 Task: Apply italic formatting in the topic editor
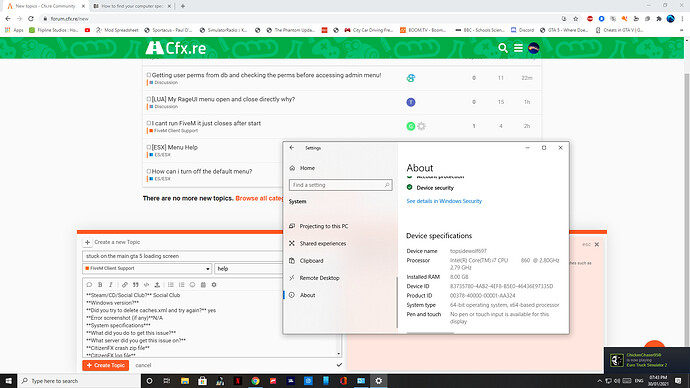[x=111, y=285]
